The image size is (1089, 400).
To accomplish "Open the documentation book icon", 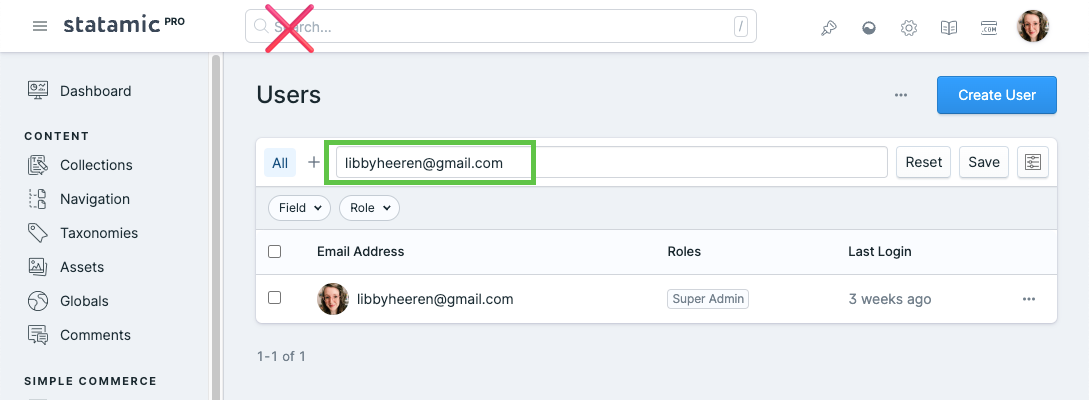I will 949,28.
